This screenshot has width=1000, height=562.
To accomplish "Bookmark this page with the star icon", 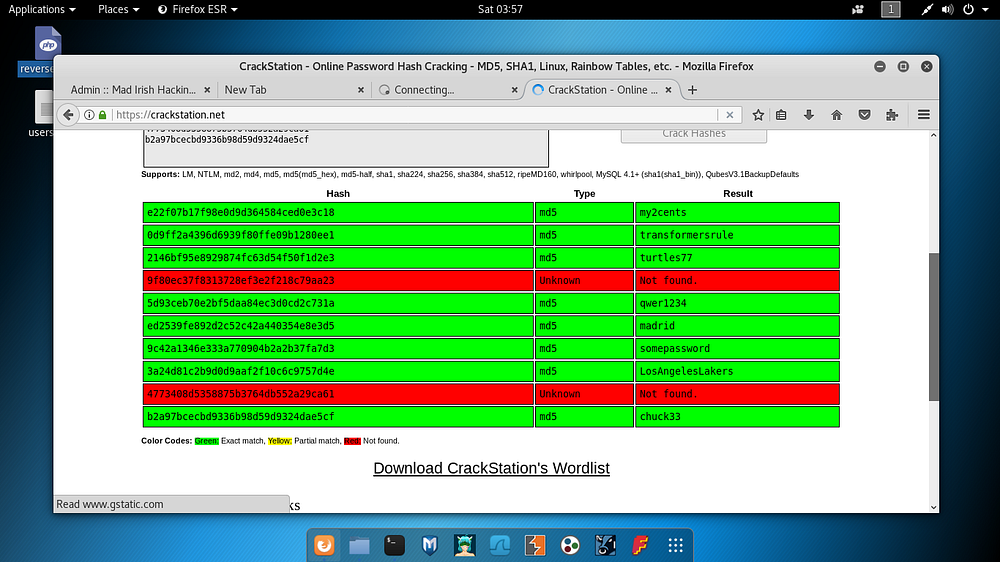I will (758, 115).
